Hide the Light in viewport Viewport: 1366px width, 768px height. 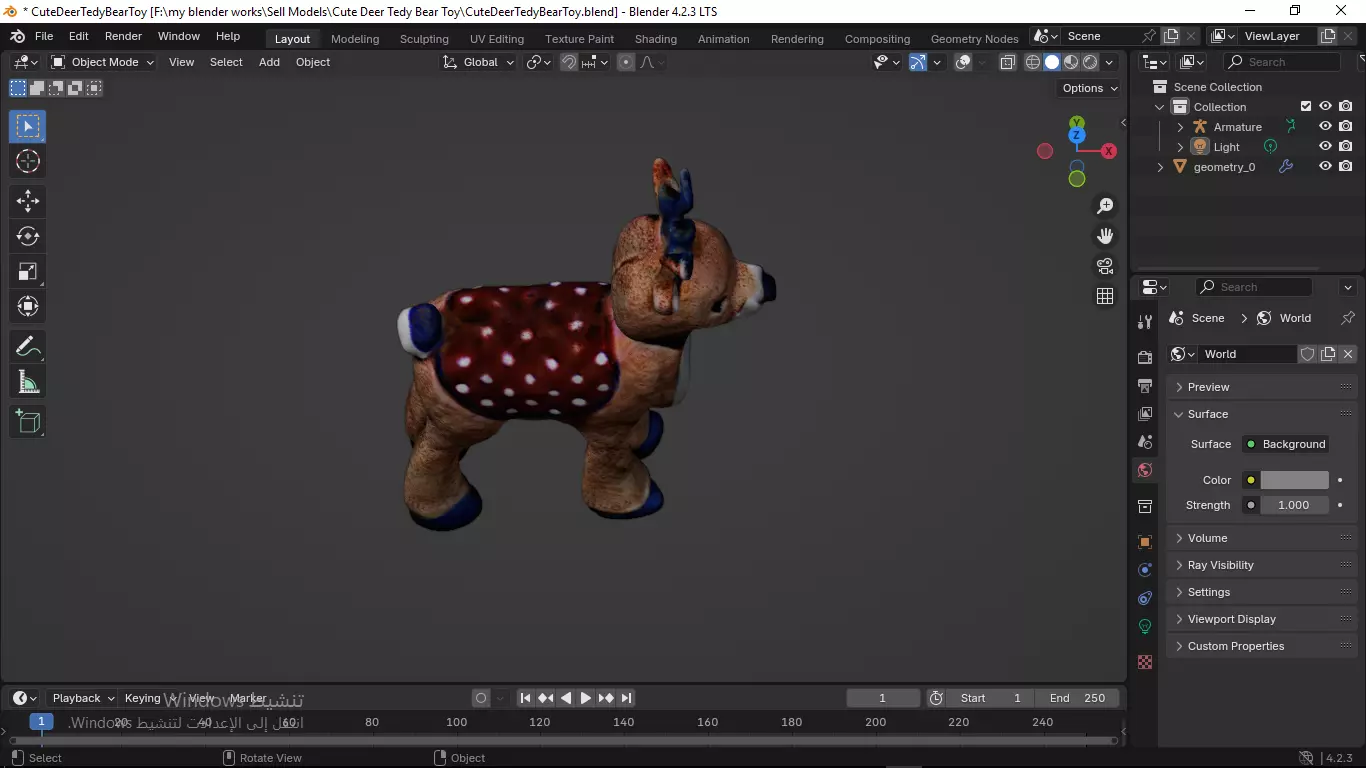pyautogui.click(x=1325, y=147)
